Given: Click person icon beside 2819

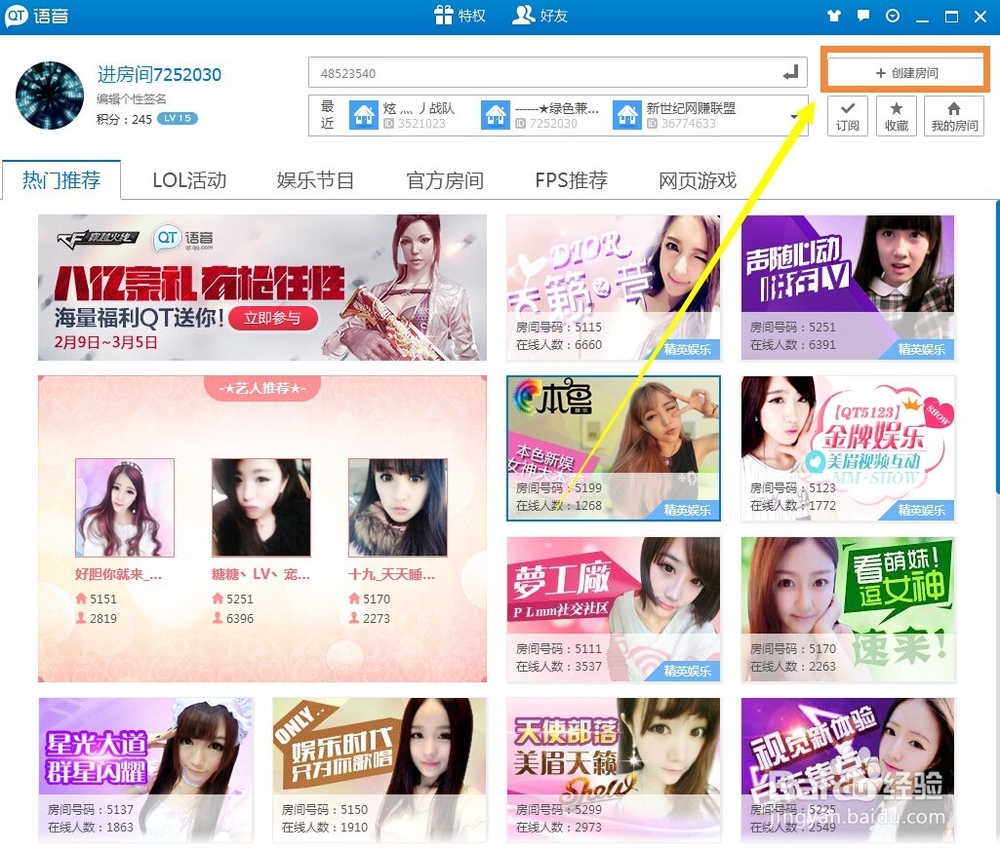Looking at the screenshot, I should (x=81, y=618).
